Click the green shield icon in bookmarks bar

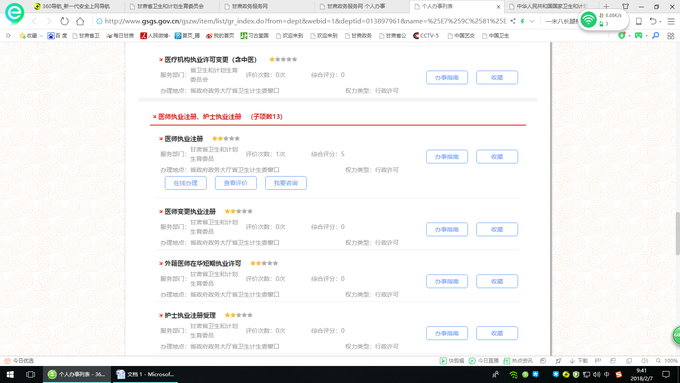[x=622, y=36]
